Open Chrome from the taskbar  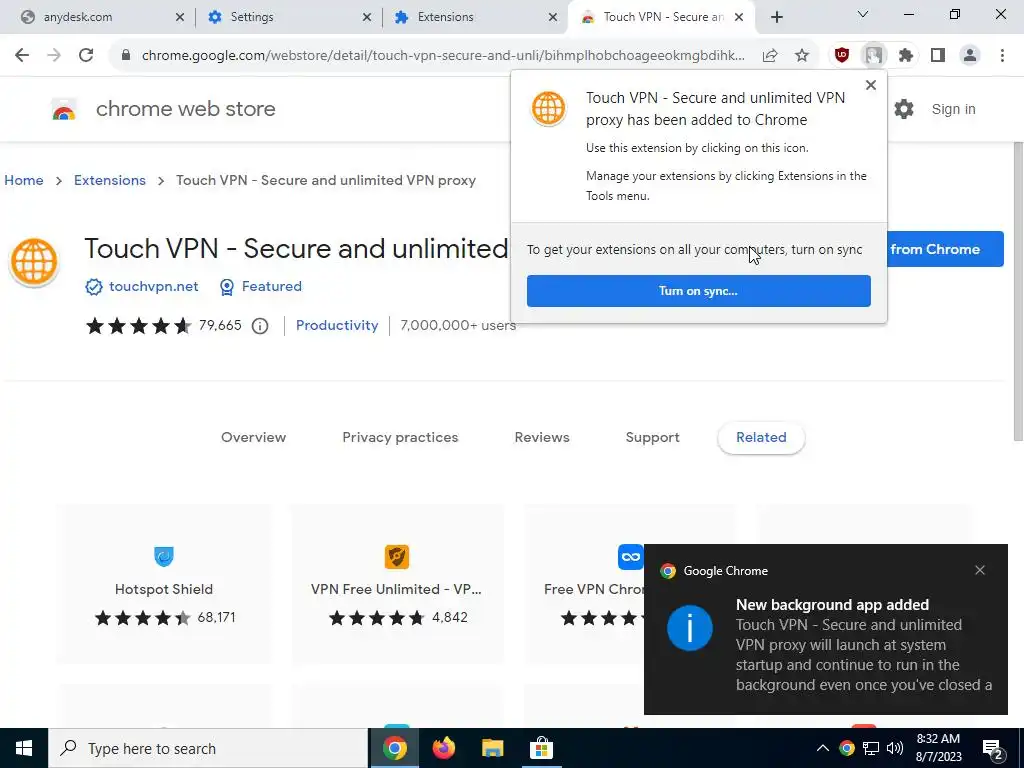coord(394,748)
